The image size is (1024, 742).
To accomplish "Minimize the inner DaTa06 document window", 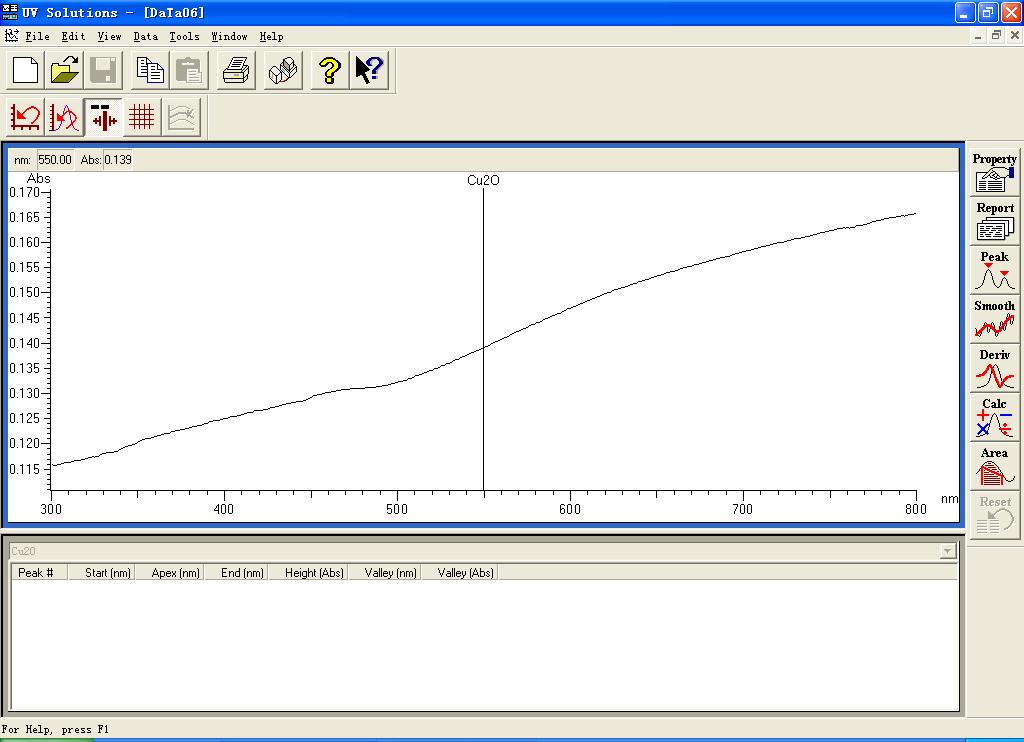I will pos(978,36).
